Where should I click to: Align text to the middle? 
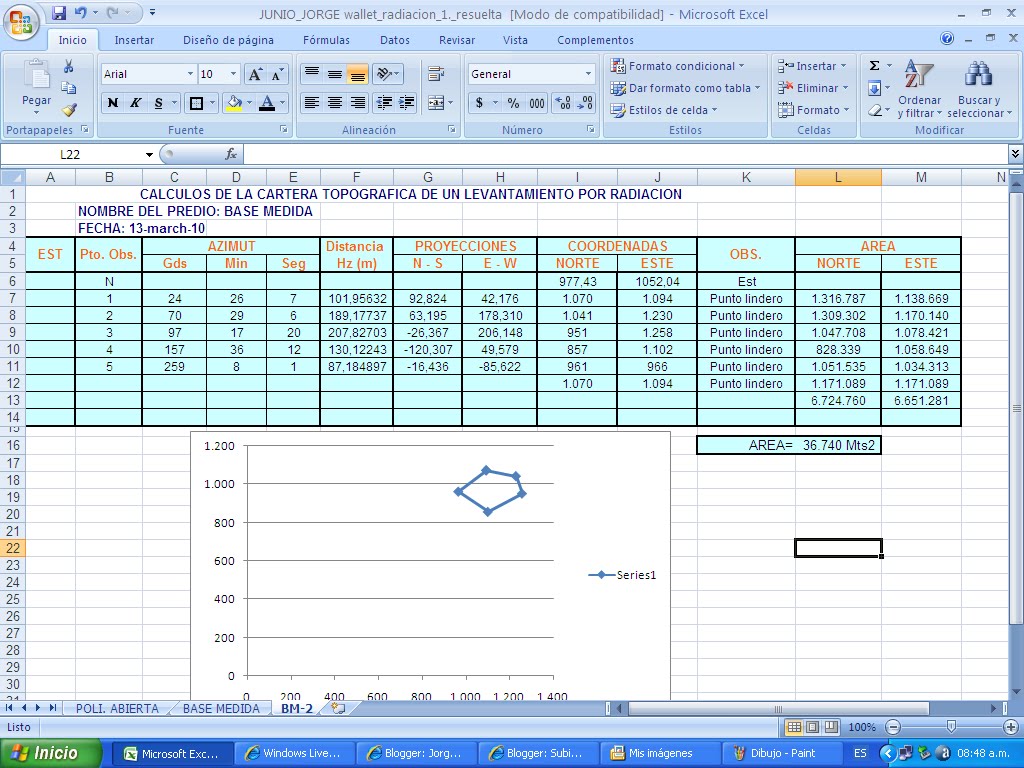point(335,74)
